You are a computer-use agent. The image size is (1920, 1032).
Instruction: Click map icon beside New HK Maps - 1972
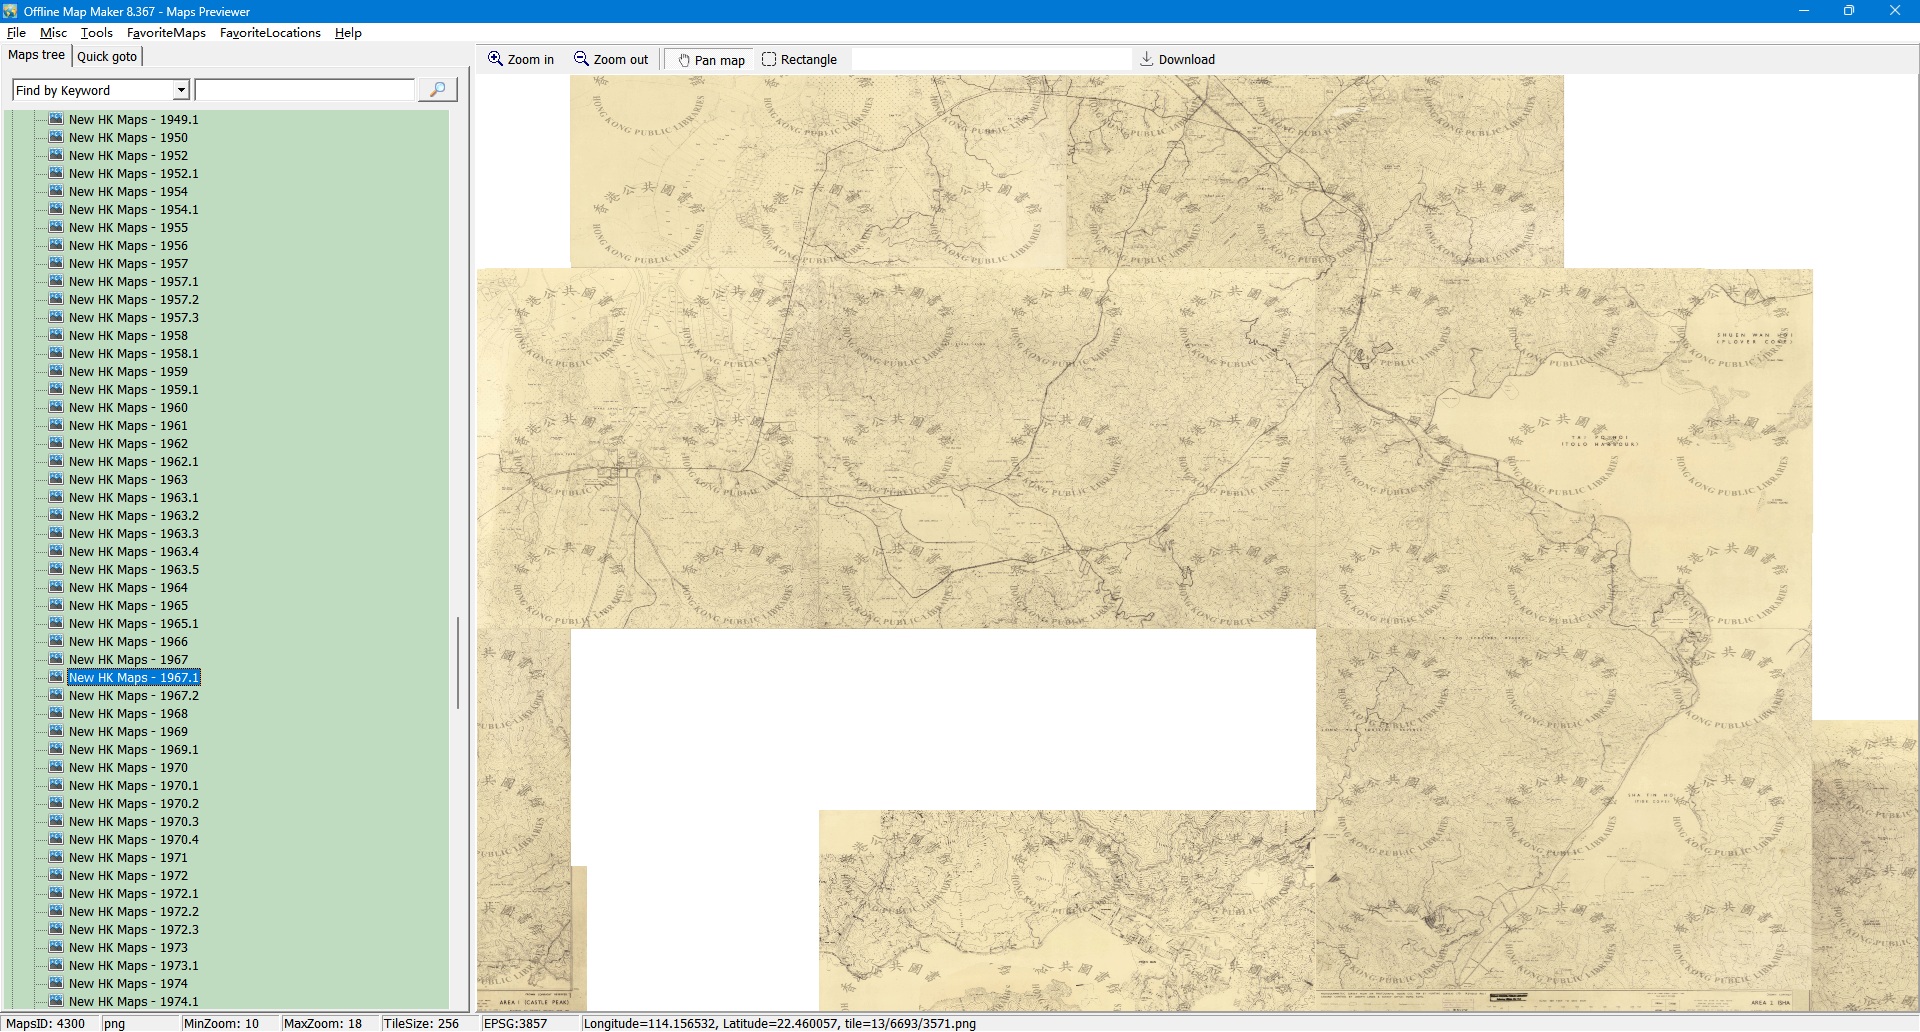click(56, 875)
